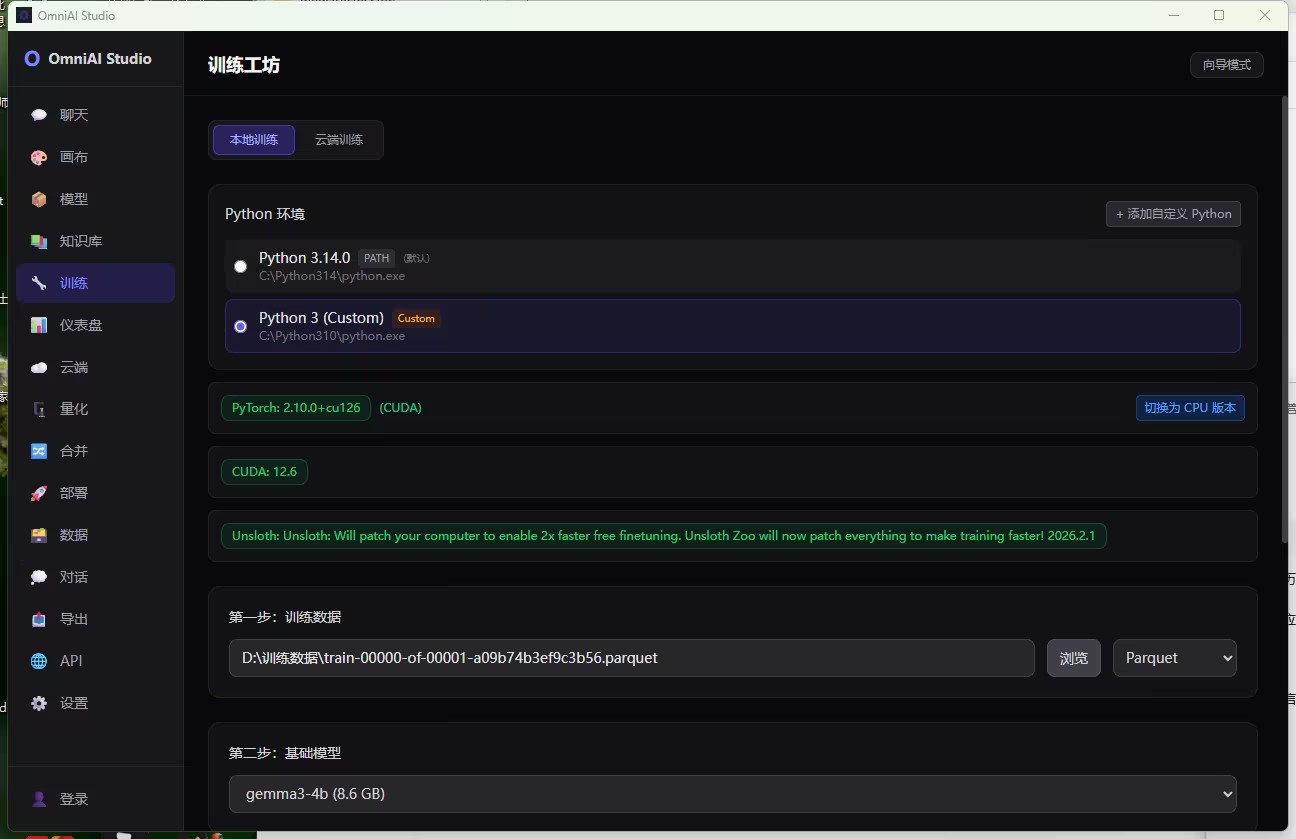Click 添加自定义 Python button
The image size is (1296, 839).
pyautogui.click(x=1173, y=214)
